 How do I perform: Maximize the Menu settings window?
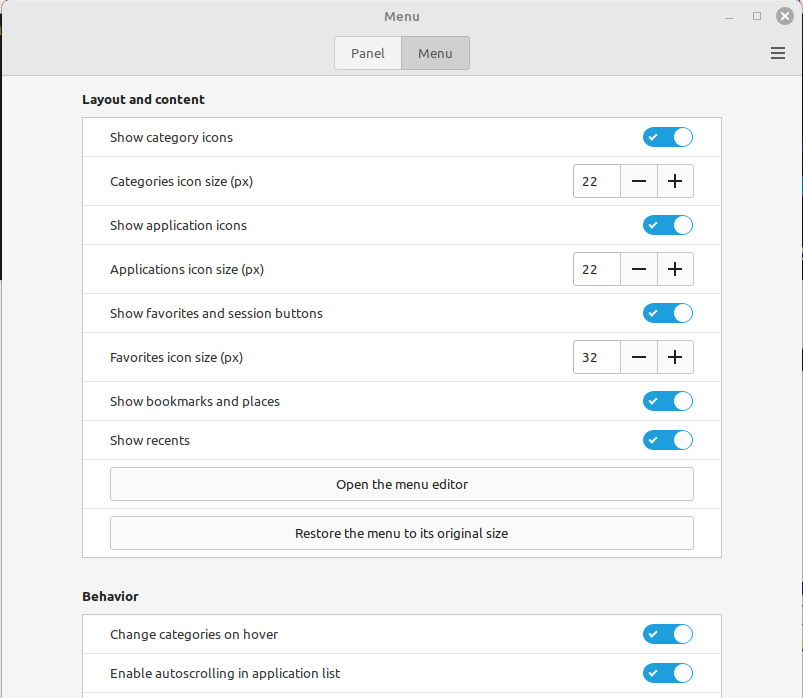(x=757, y=16)
